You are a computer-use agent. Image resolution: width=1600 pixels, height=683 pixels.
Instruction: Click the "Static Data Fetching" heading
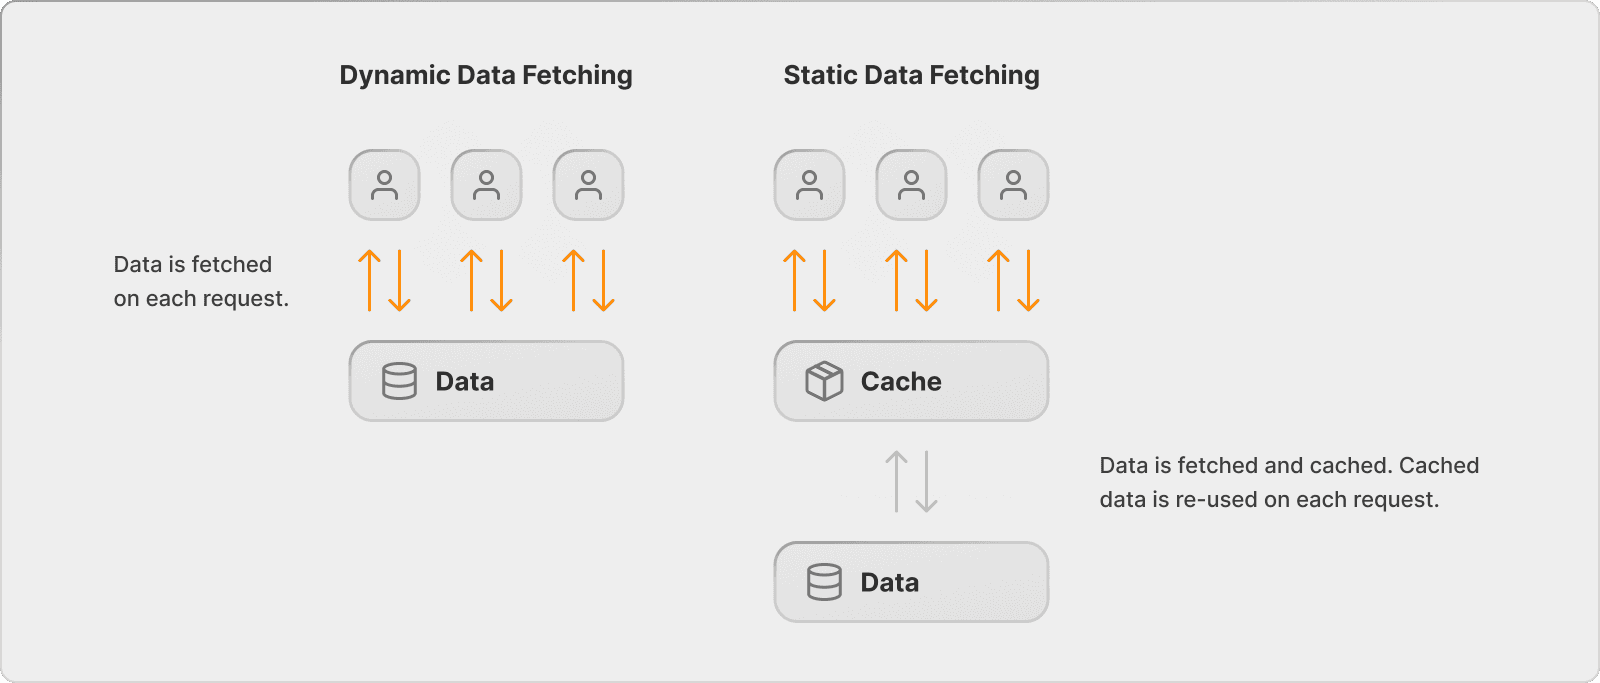[912, 75]
